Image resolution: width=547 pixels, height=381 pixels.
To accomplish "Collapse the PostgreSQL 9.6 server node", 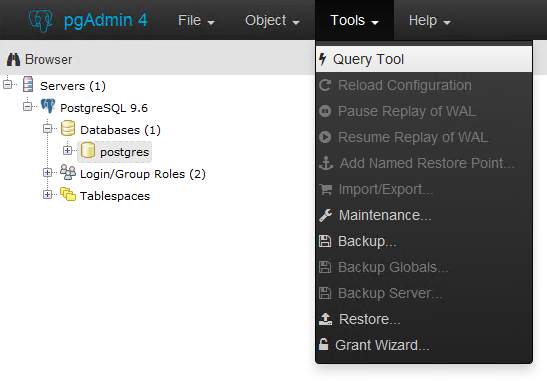I will pos(28,106).
